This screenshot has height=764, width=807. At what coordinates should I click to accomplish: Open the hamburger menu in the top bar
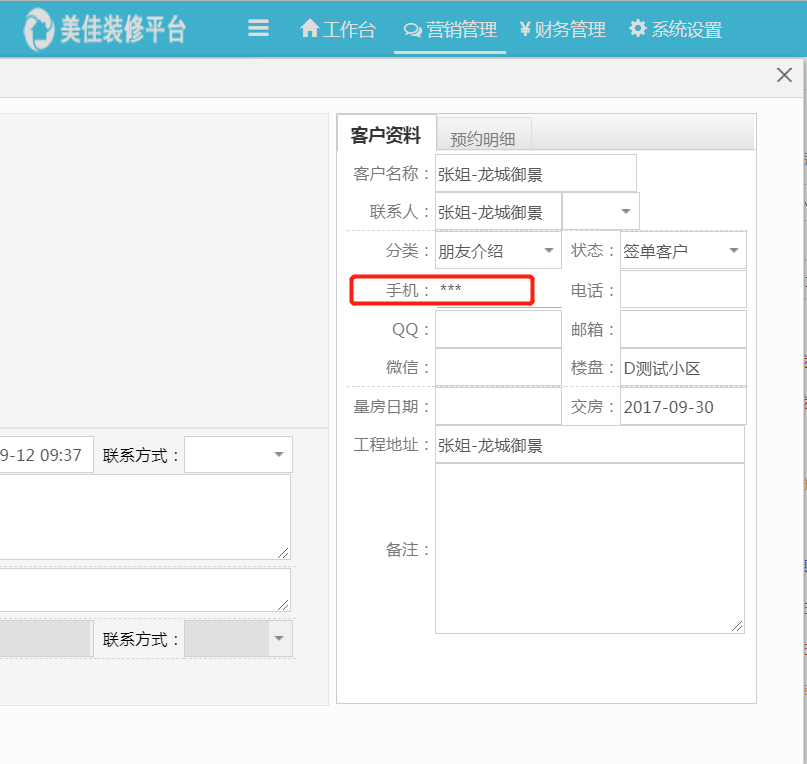pyautogui.click(x=258, y=29)
